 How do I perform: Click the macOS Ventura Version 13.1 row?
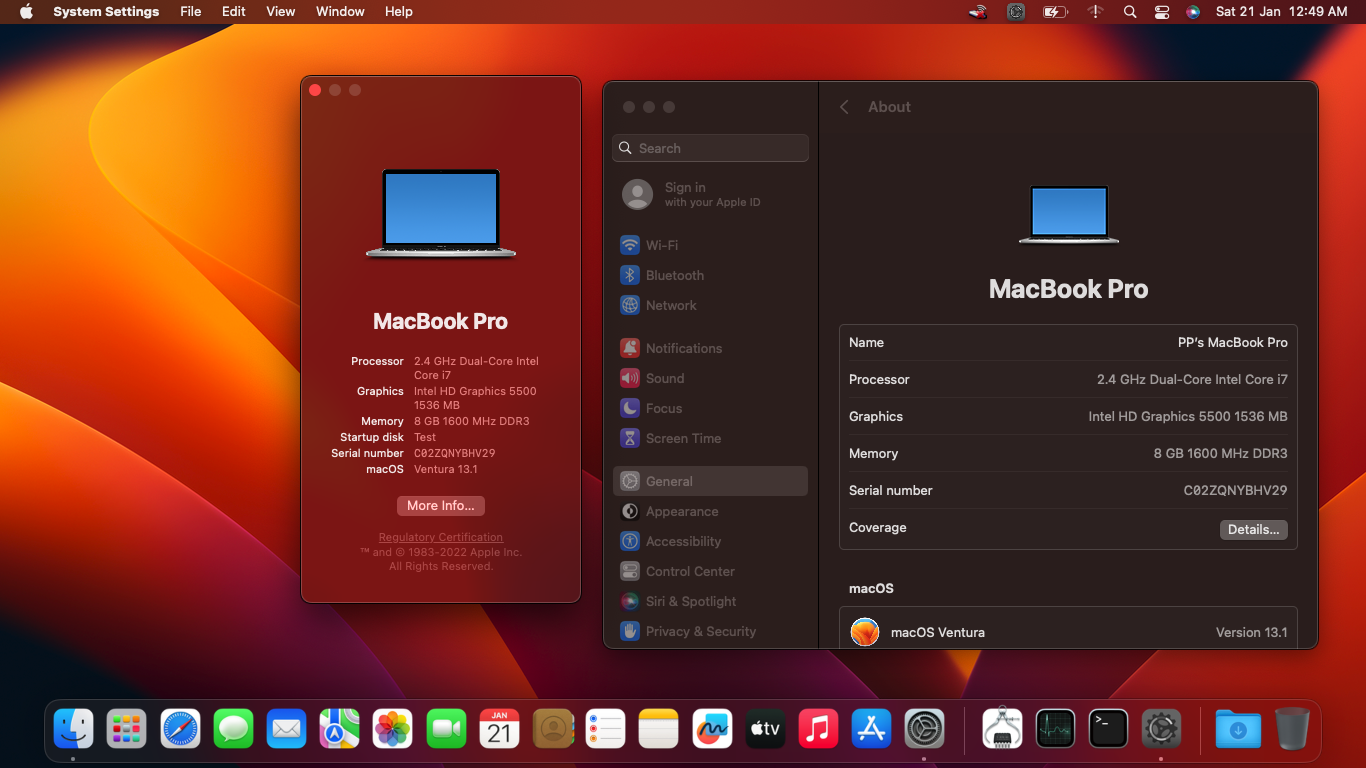(1068, 632)
